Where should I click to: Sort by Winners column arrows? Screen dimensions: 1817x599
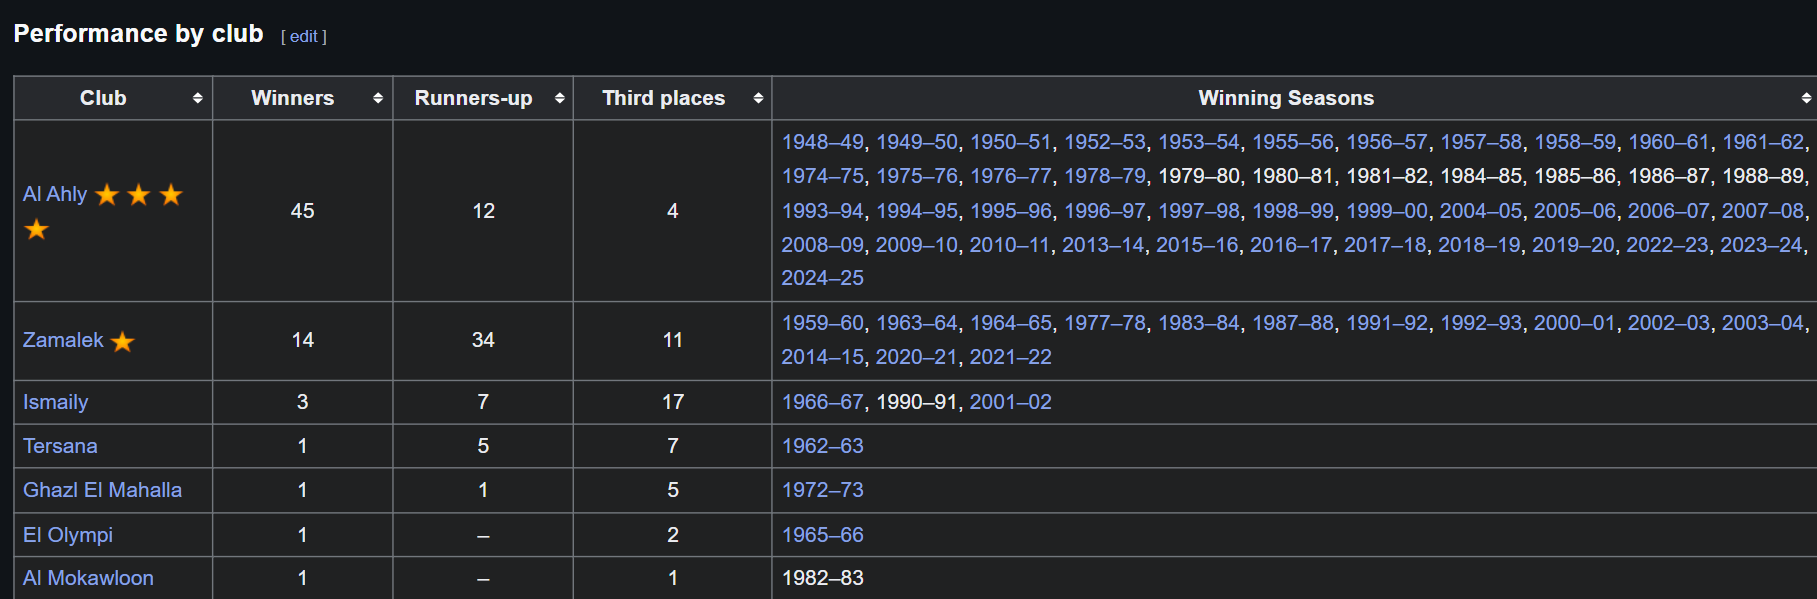(x=378, y=98)
